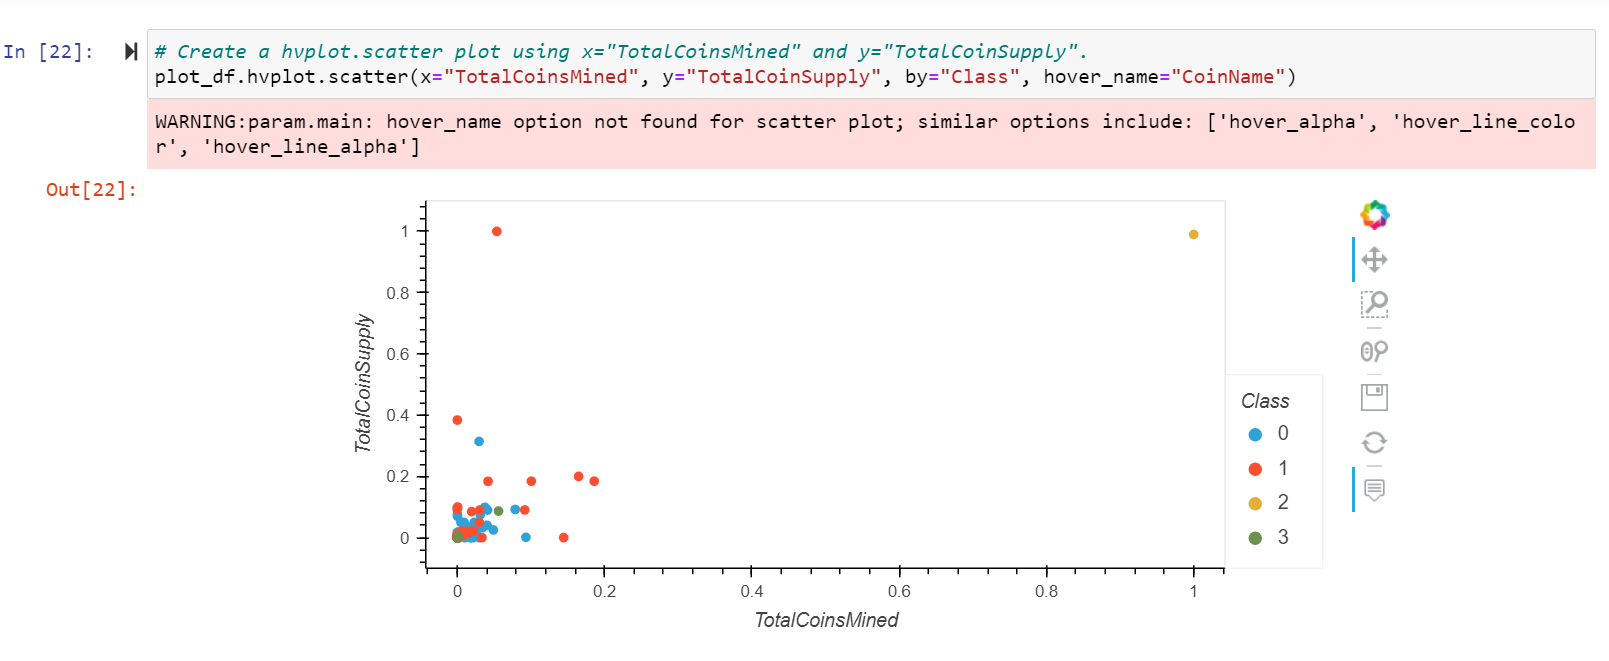Viewport: 1609px width, 661px height.
Task: Hide Class 2 by clicking its legend entry
Action: 1272,502
